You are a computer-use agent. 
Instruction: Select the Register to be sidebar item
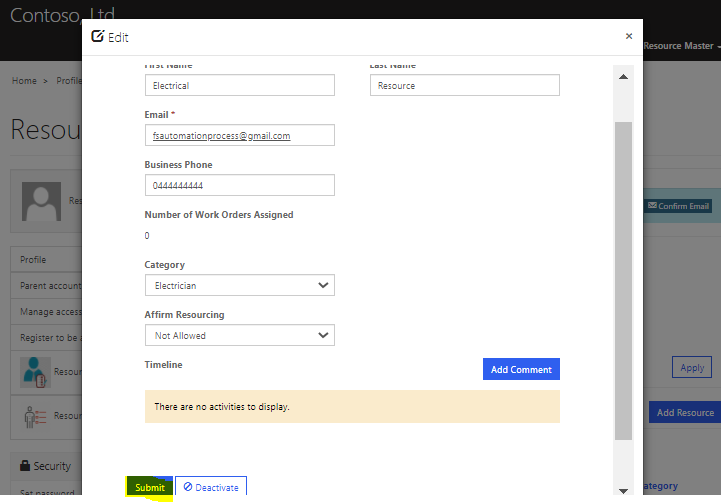click(46, 337)
